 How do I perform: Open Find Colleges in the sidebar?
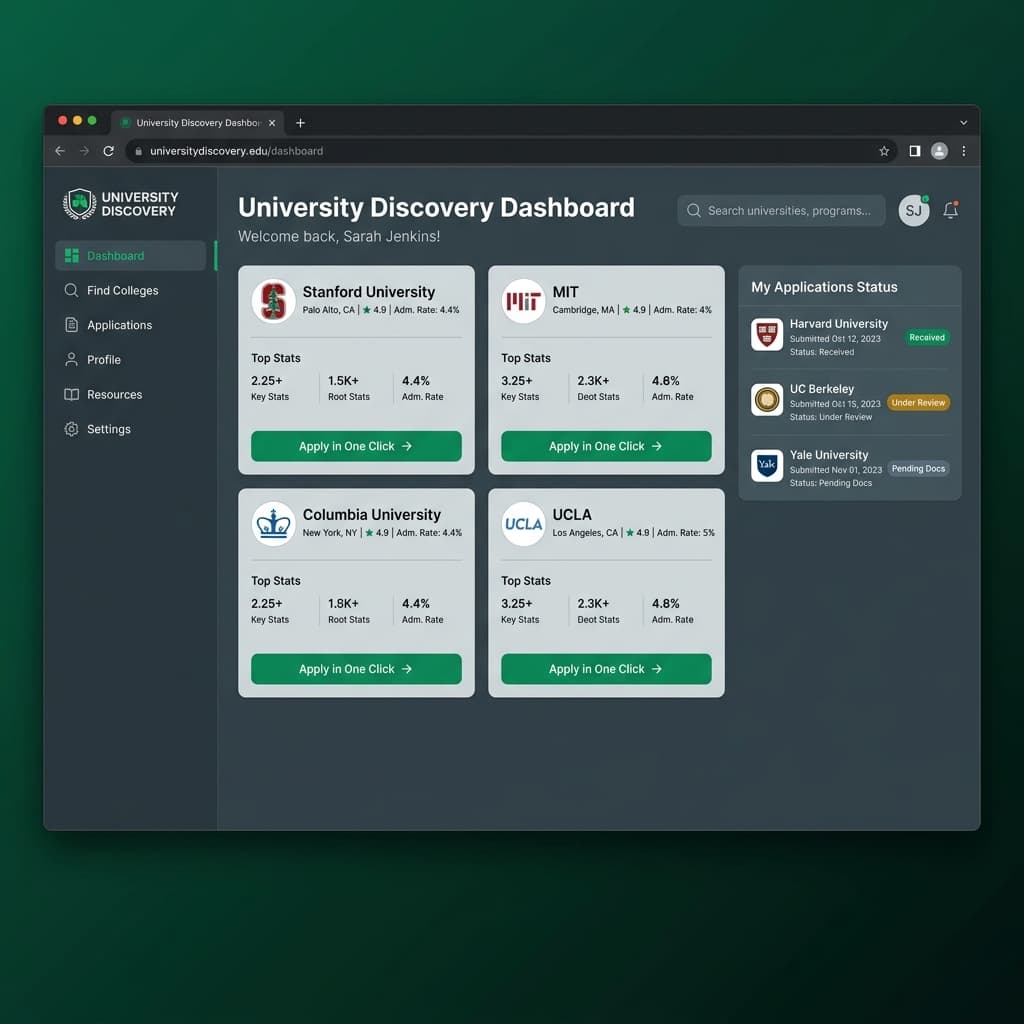pyautogui.click(x=131, y=290)
